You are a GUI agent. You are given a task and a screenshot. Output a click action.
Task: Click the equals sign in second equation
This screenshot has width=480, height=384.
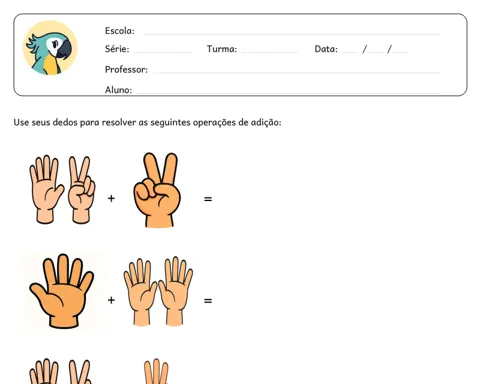coord(208,301)
